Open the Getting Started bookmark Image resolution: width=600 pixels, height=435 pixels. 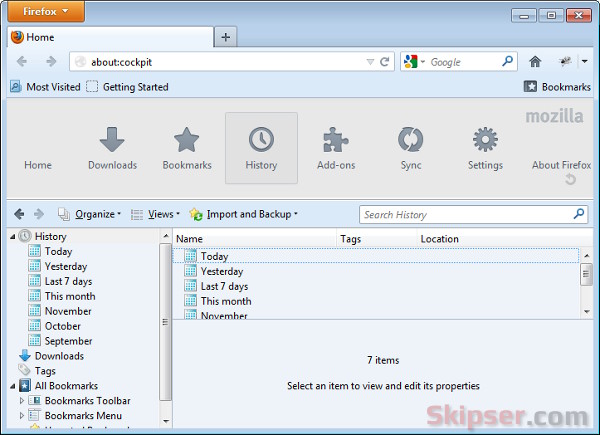[x=127, y=87]
